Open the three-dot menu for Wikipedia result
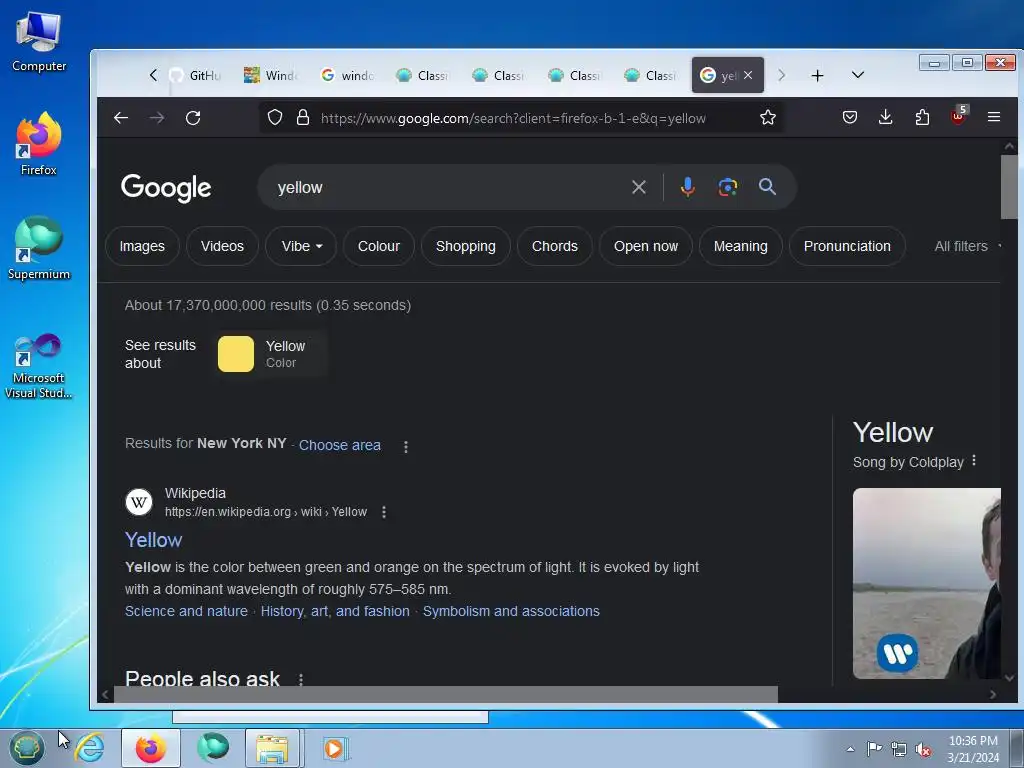Image resolution: width=1024 pixels, height=768 pixels. [384, 512]
